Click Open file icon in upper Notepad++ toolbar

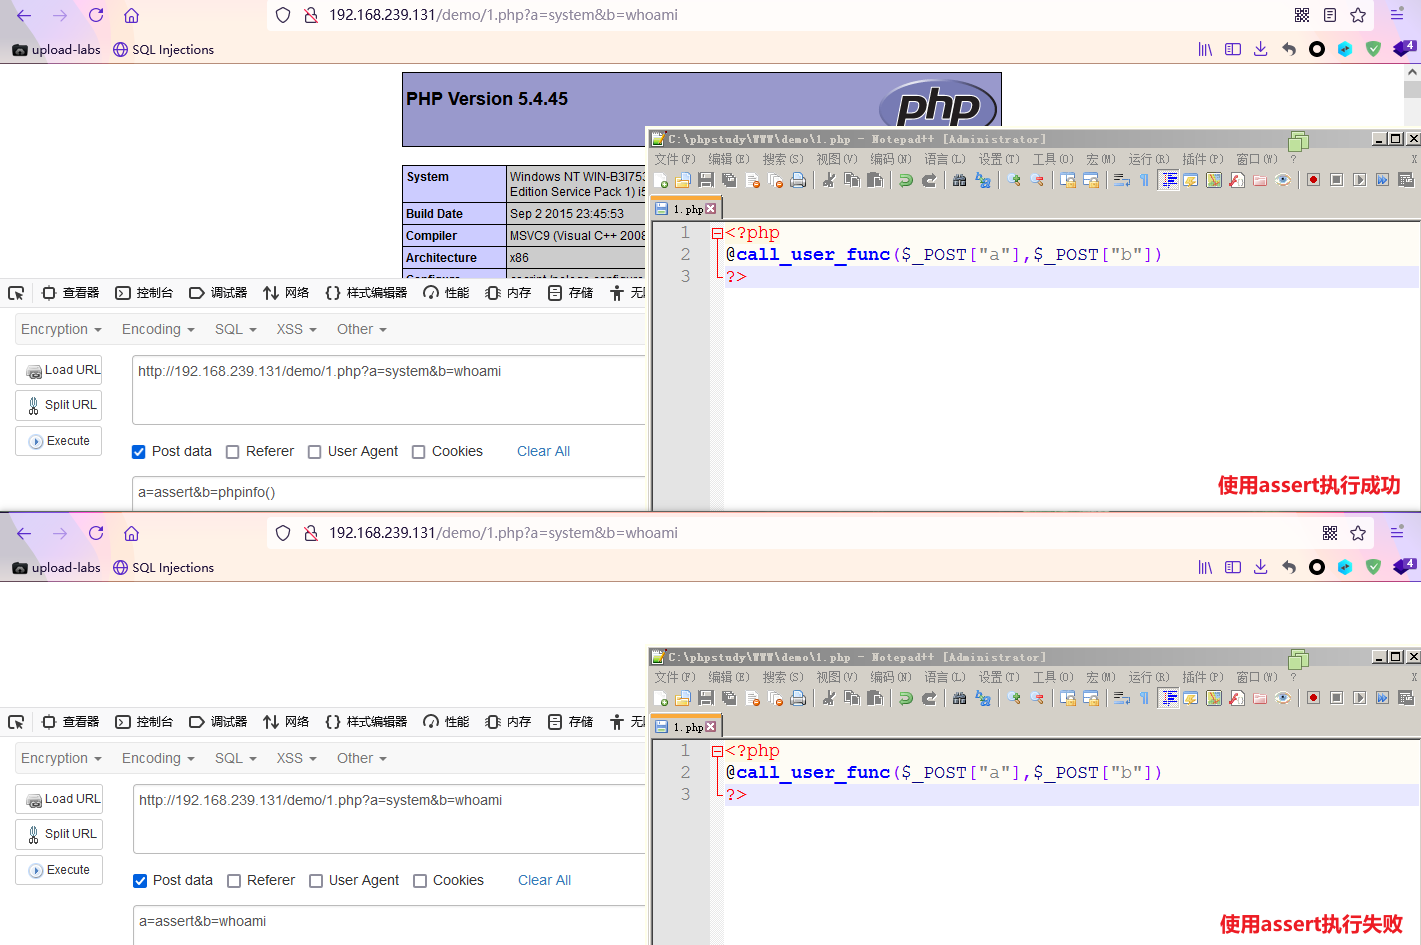coord(683,180)
